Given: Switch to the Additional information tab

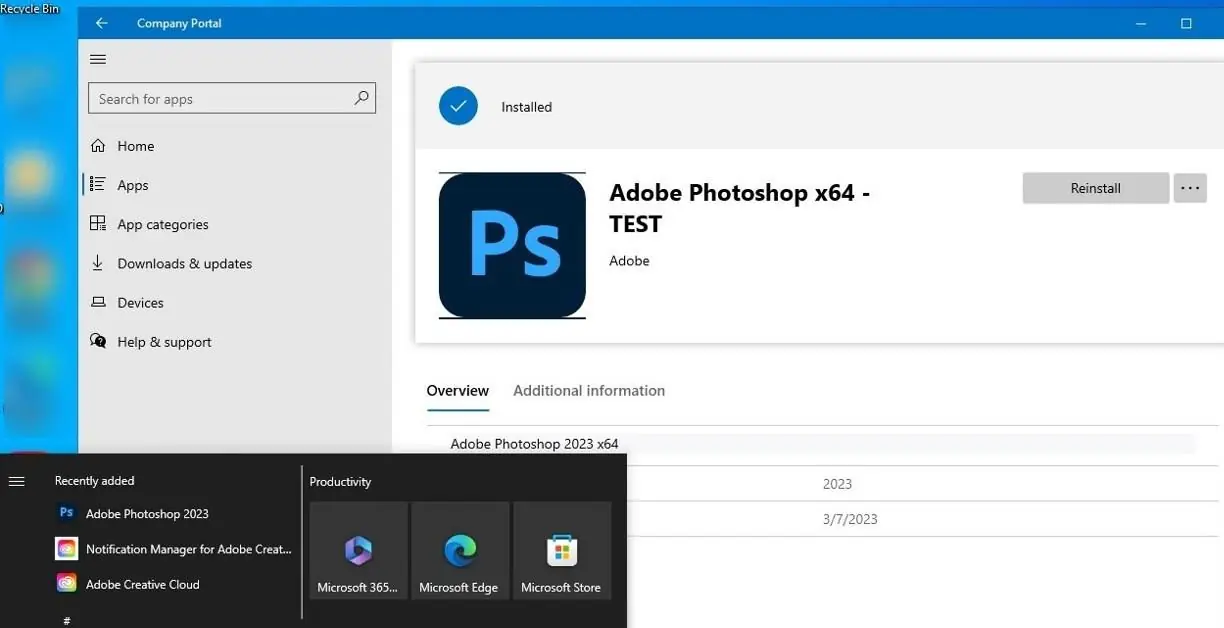Looking at the screenshot, I should click(x=589, y=390).
